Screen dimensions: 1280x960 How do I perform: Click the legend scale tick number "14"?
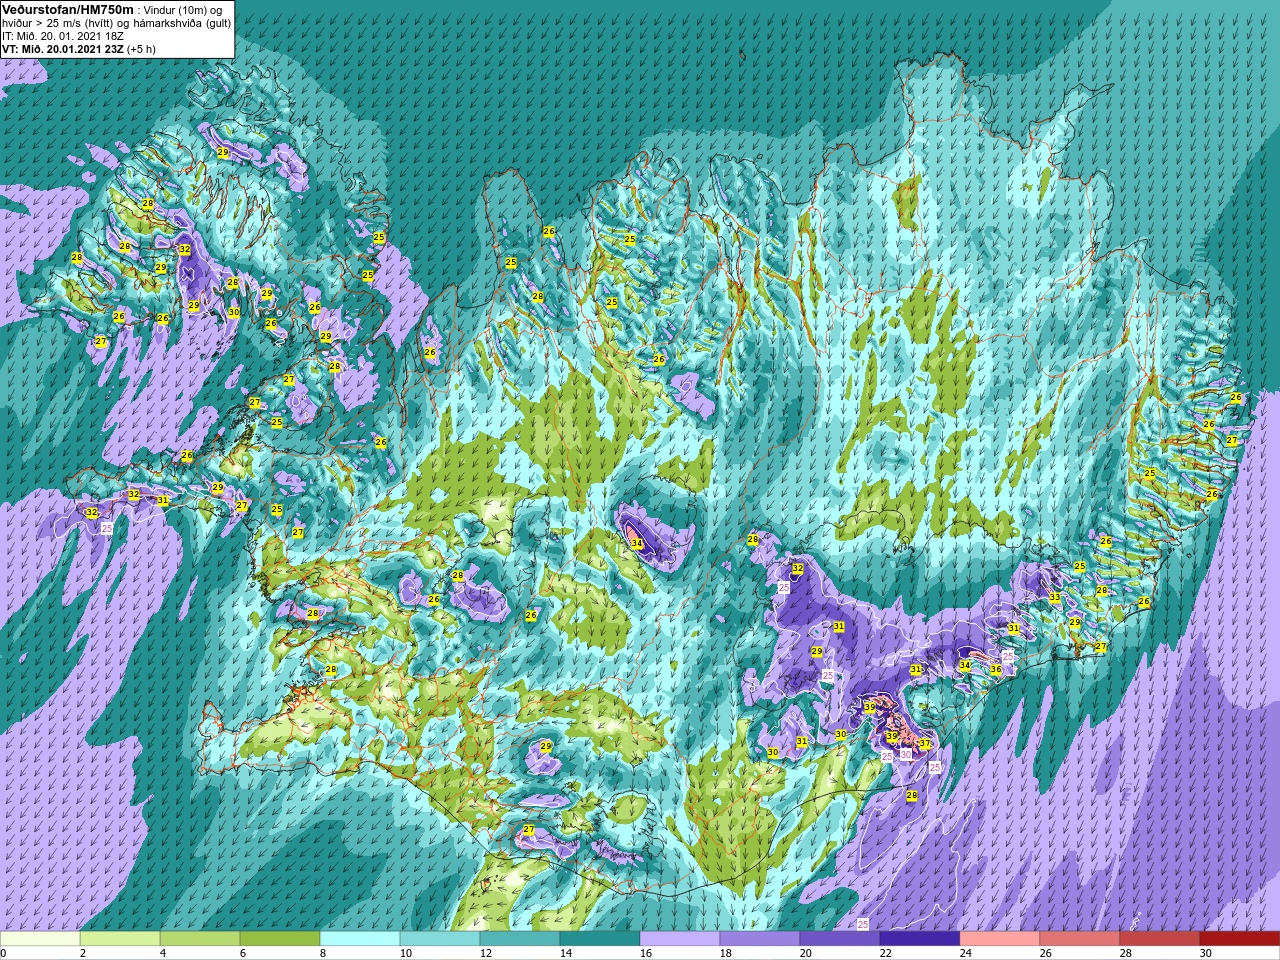click(x=566, y=953)
